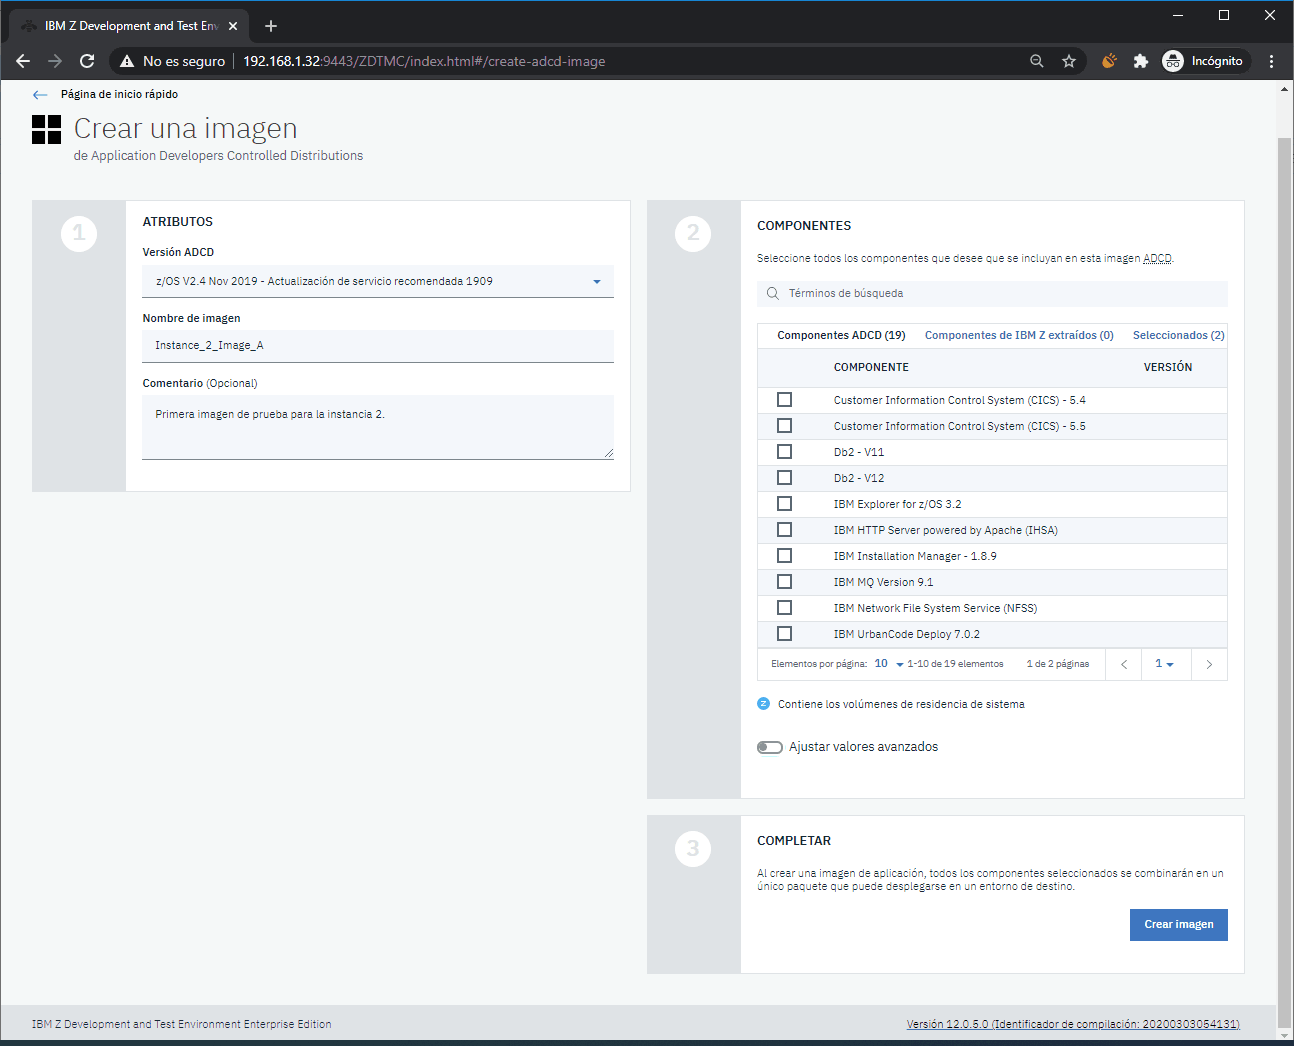The height and width of the screenshot is (1046, 1294).
Task: Open Chrome three-dot menu
Action: pos(1271,61)
